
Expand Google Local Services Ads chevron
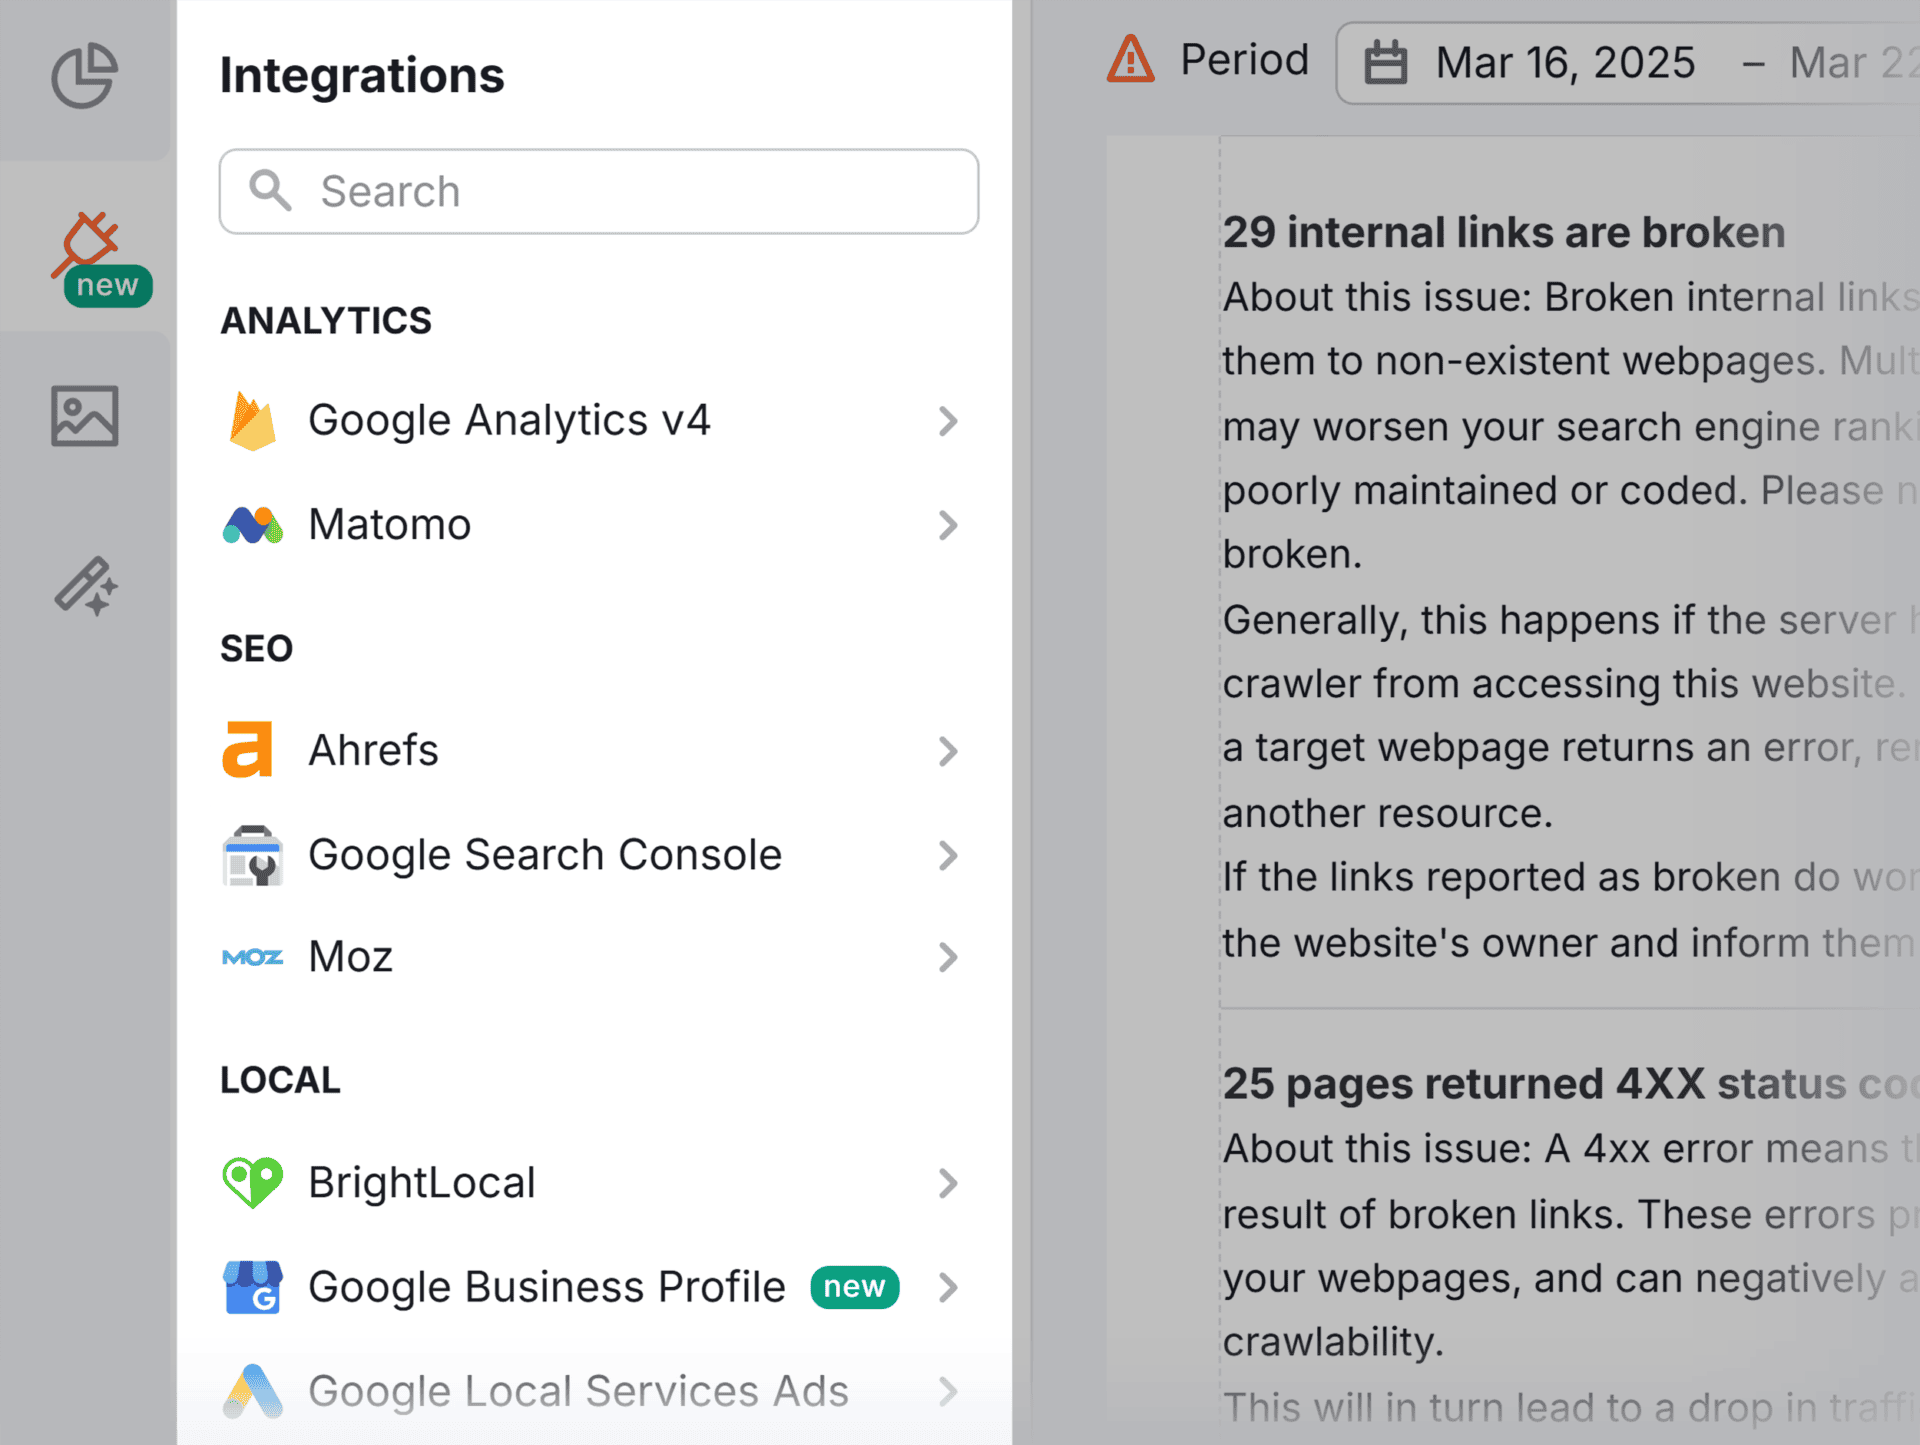(x=948, y=1391)
